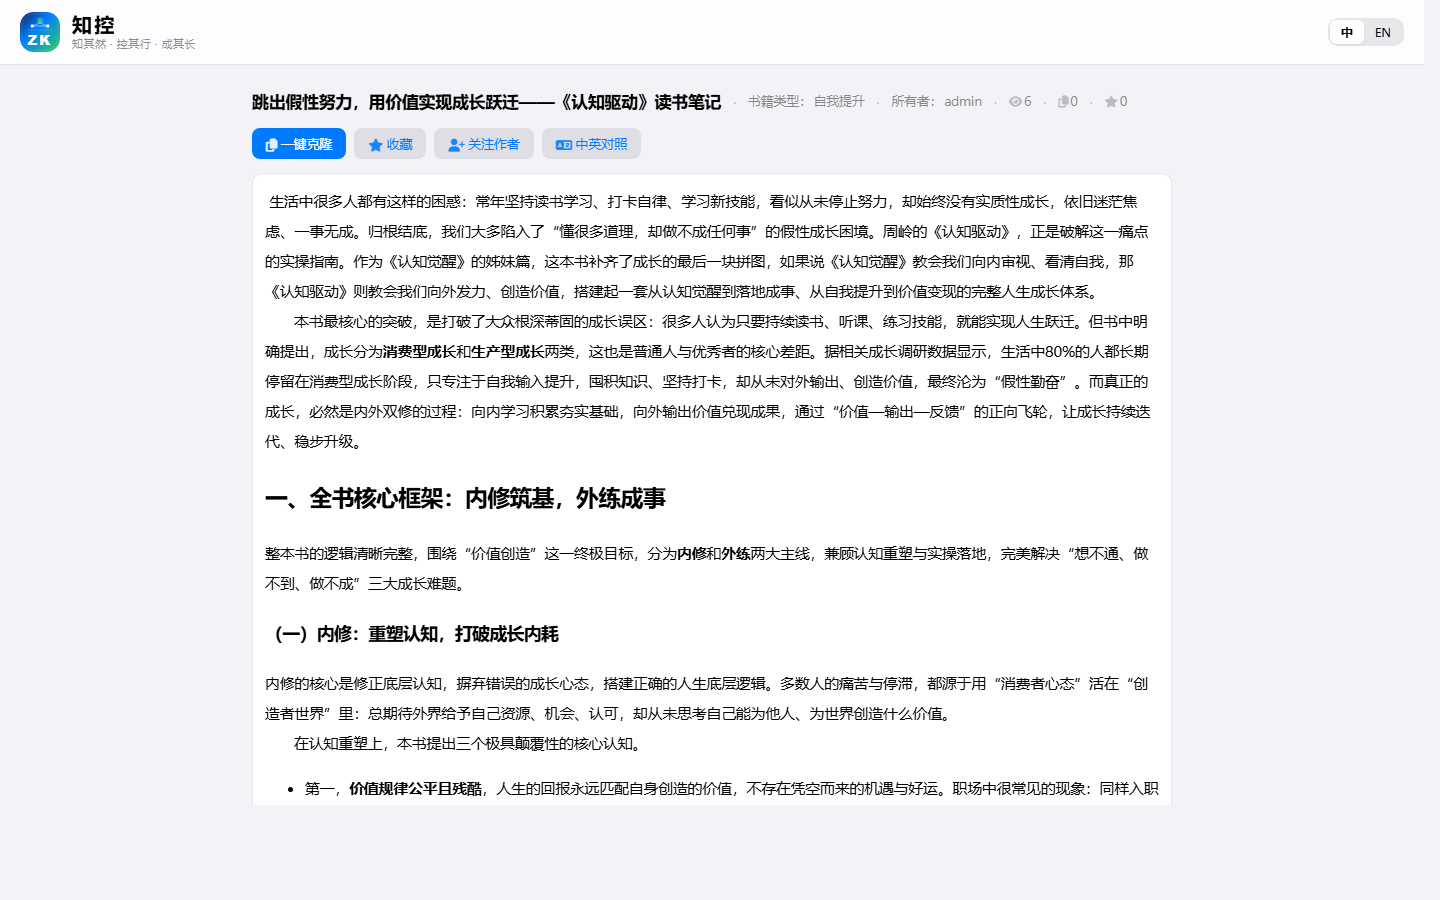Screen dimensions: 1440x900
Task: Click the 一键克隆 button
Action: click(299, 144)
